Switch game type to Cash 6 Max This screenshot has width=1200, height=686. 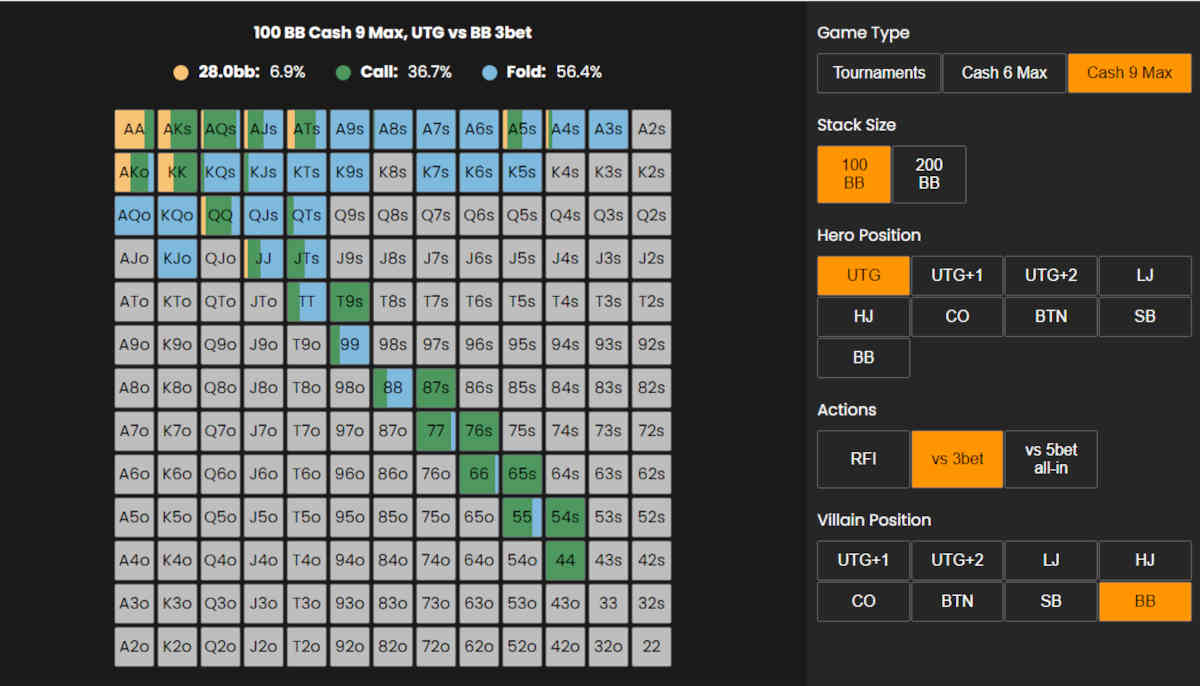[x=1004, y=73]
